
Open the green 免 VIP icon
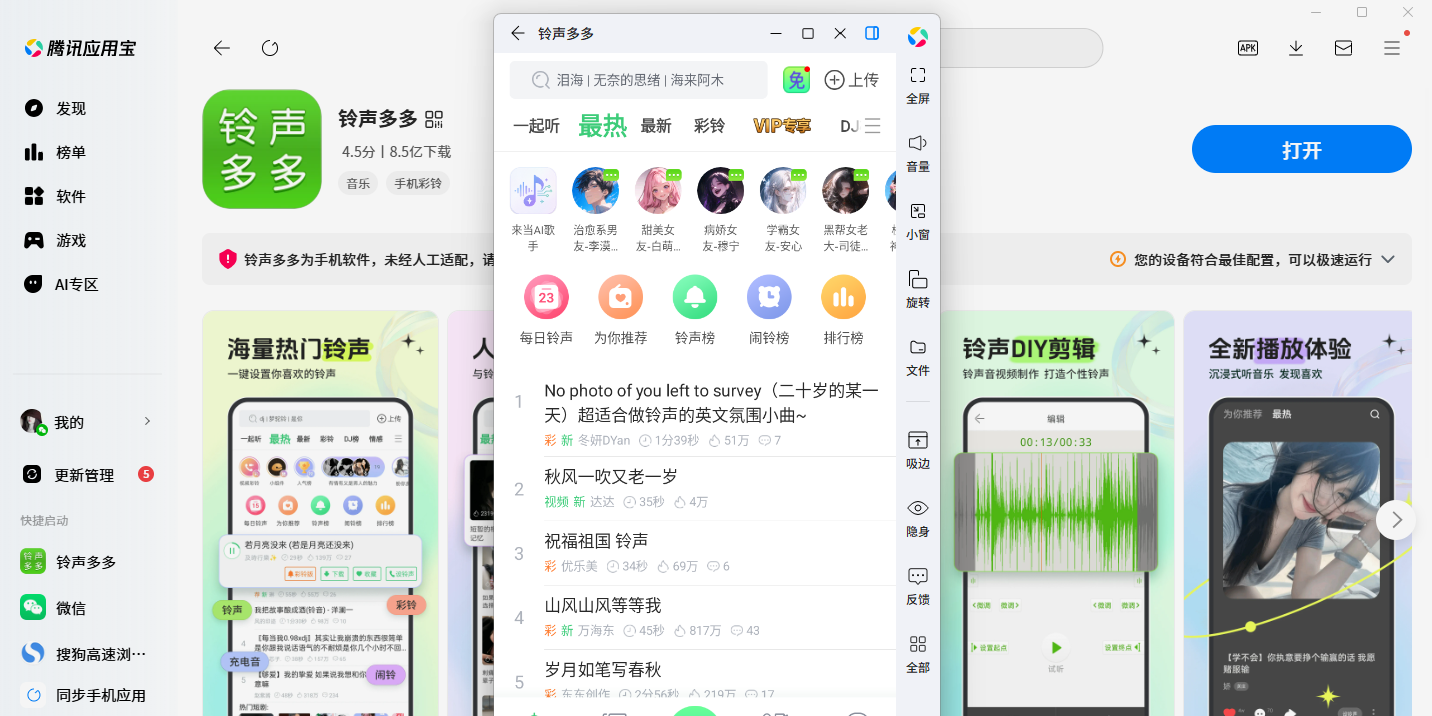[x=796, y=80]
